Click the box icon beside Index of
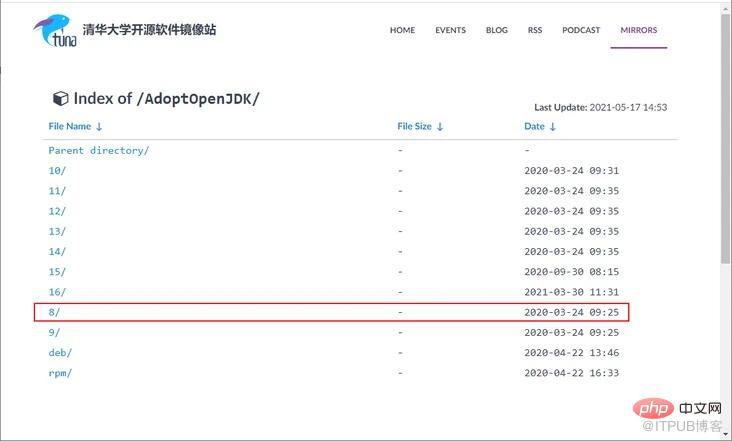 60,98
